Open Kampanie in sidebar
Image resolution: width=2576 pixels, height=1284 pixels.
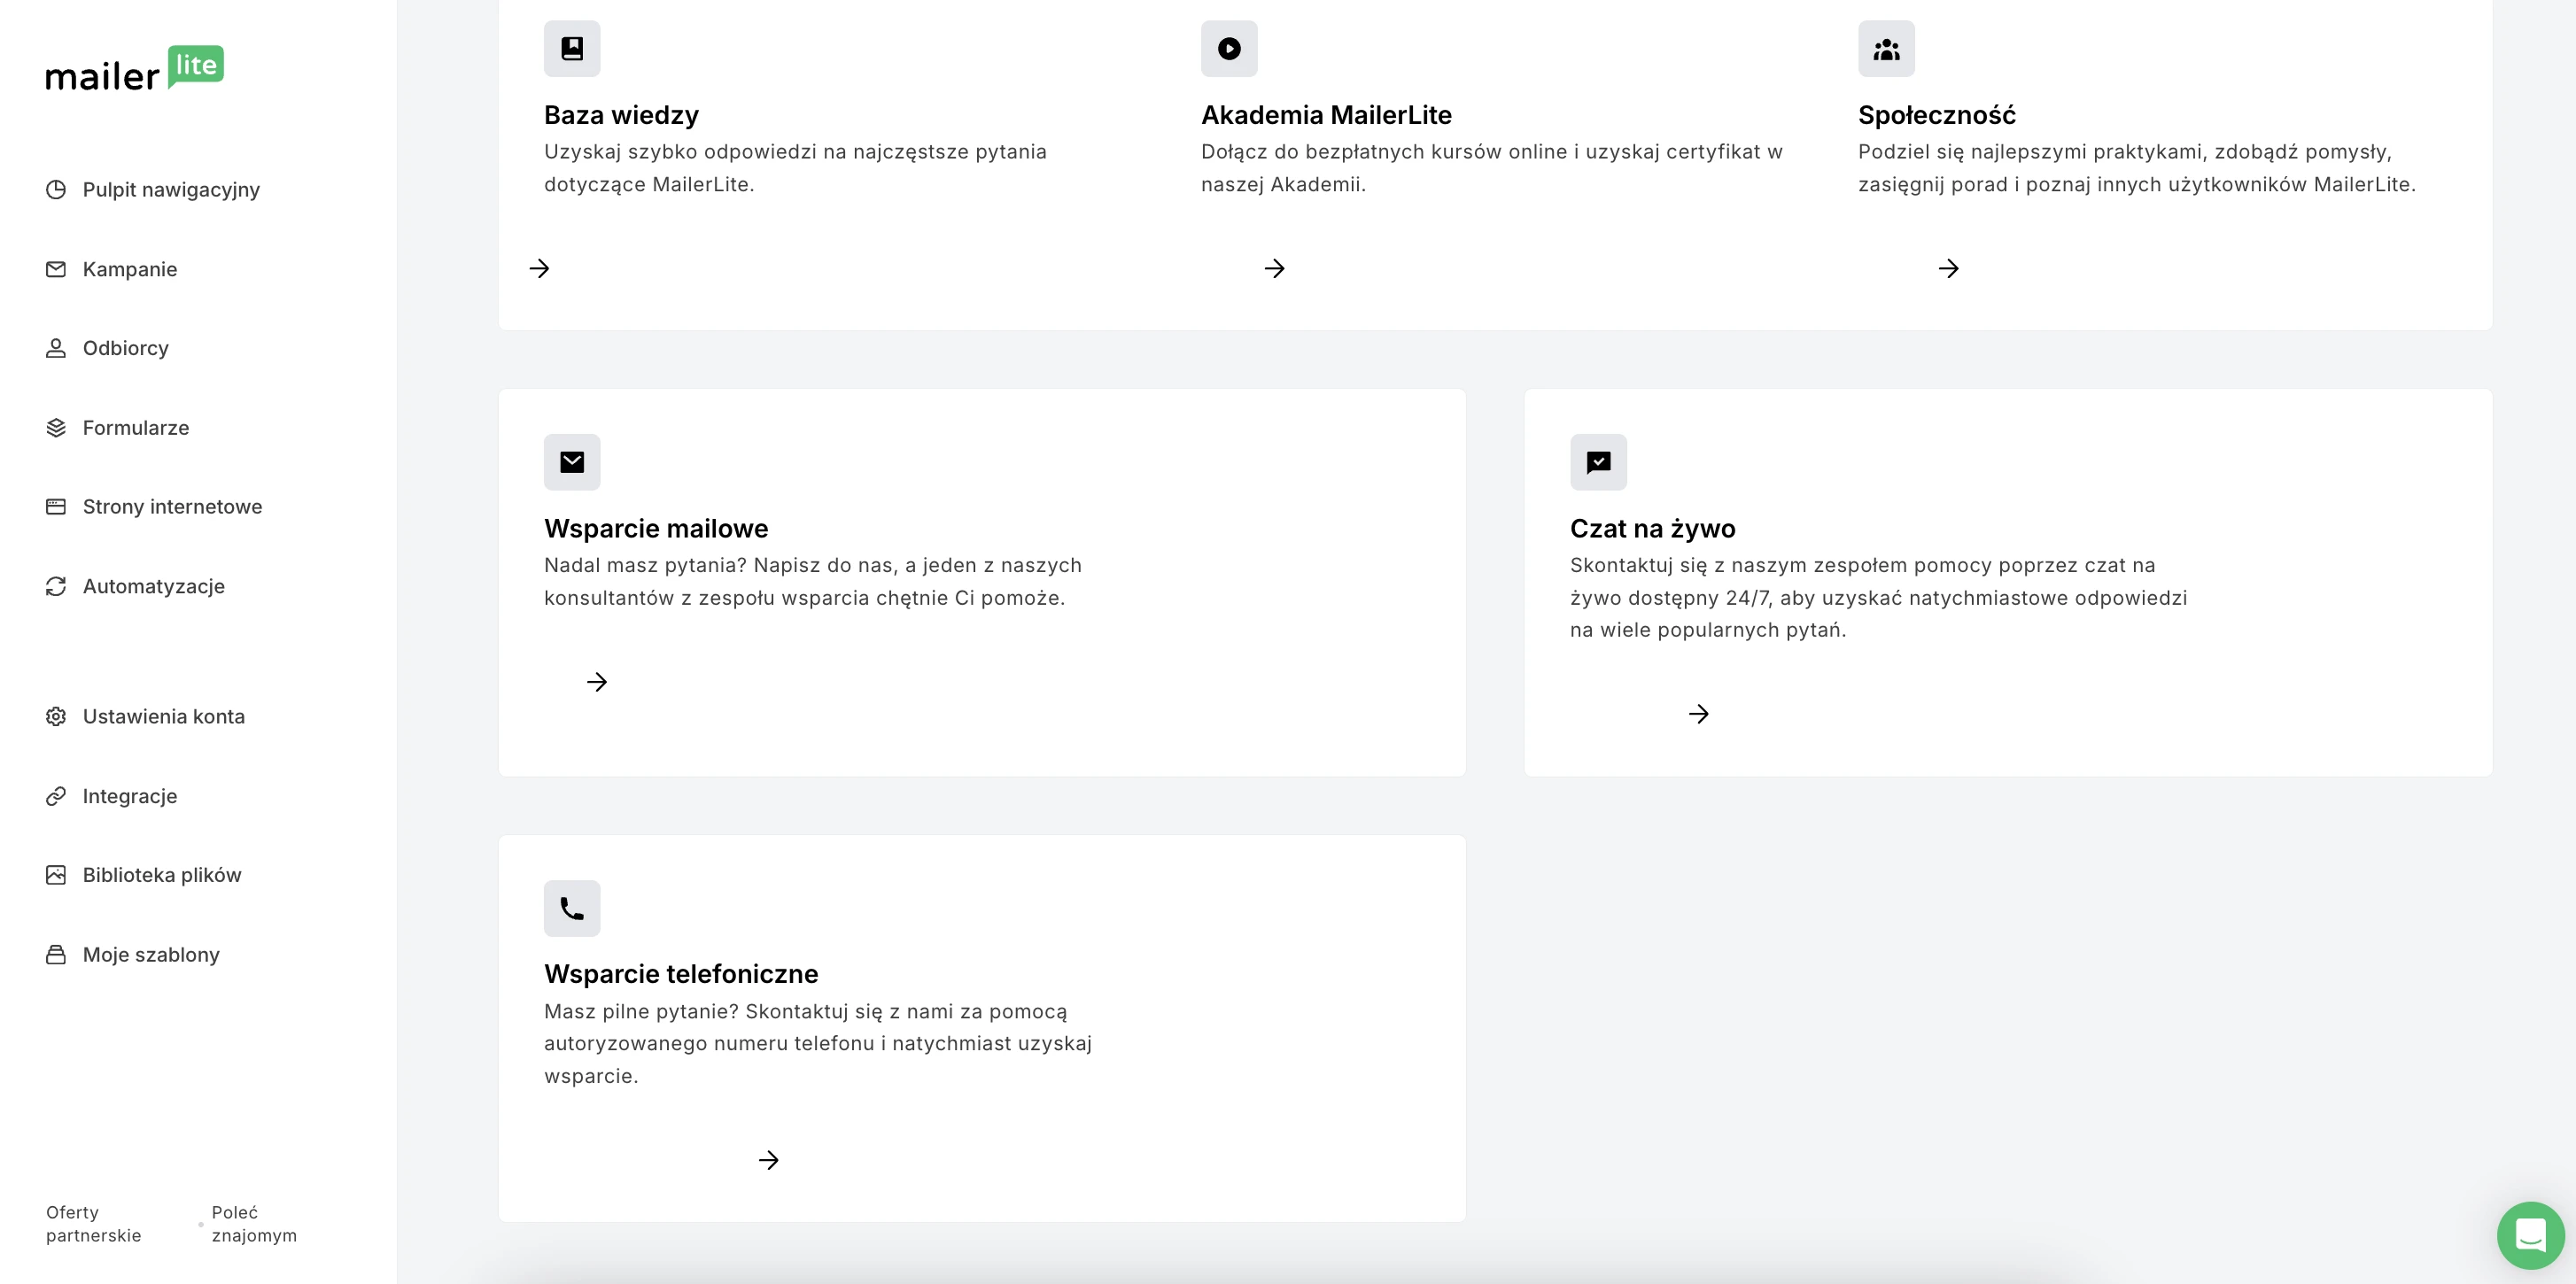click(129, 269)
